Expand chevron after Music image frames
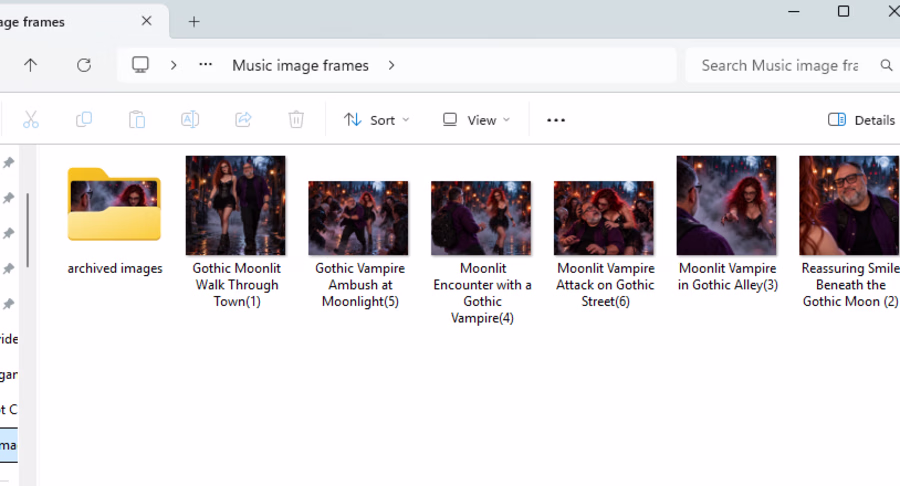This screenshot has width=900, height=486. 391,65
